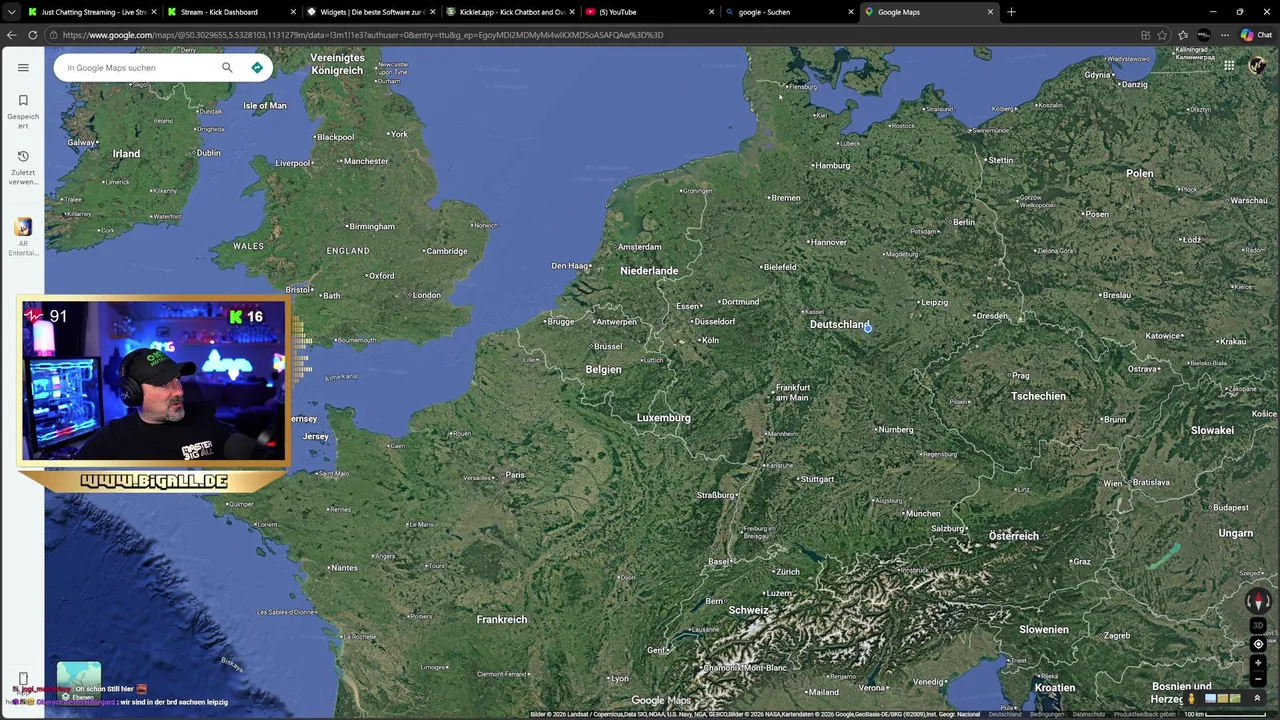Open directions with the blue route icon
1280x720 pixels.
pos(257,67)
